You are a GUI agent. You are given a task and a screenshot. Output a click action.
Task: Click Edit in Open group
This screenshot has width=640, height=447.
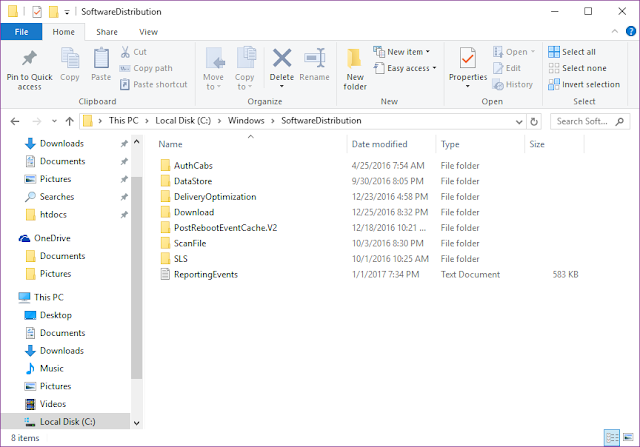pos(507,68)
